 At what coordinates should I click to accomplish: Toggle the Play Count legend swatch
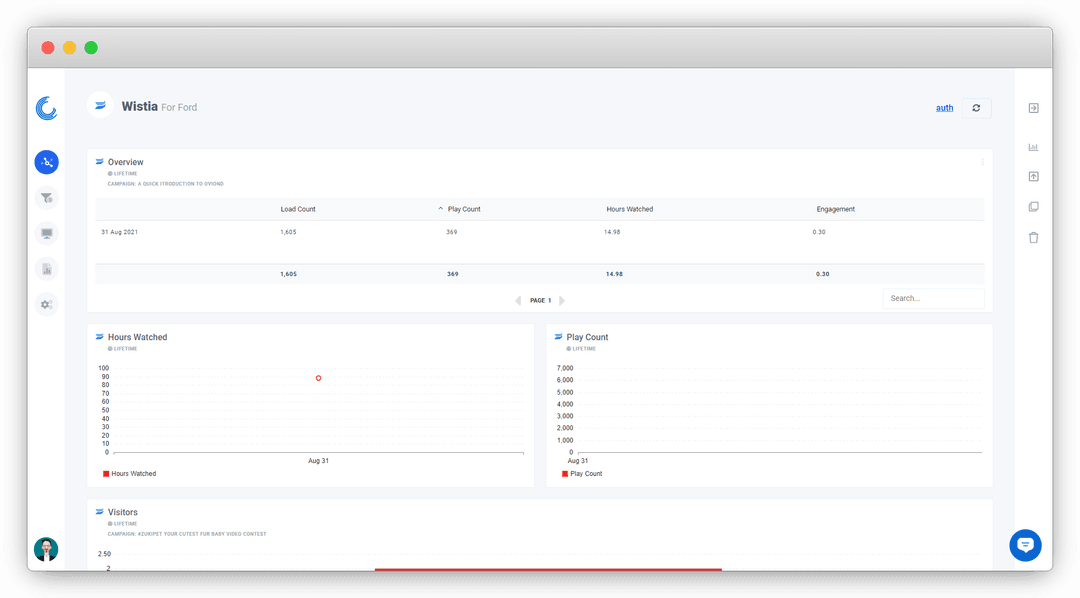coord(565,474)
